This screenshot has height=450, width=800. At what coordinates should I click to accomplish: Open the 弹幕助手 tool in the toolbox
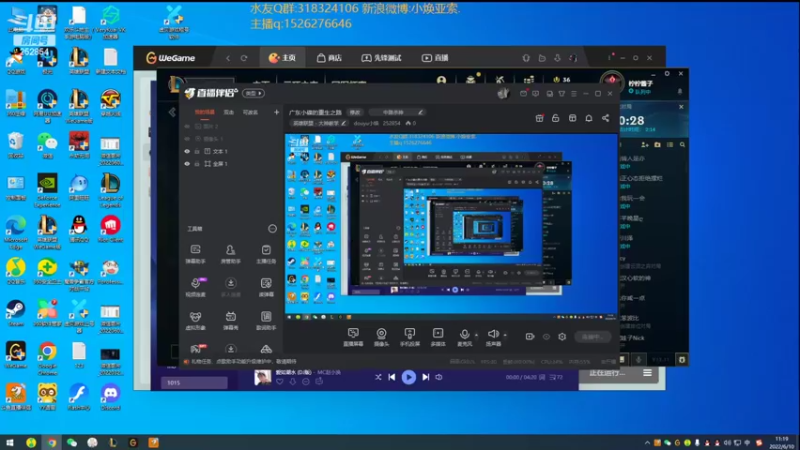[x=195, y=254]
